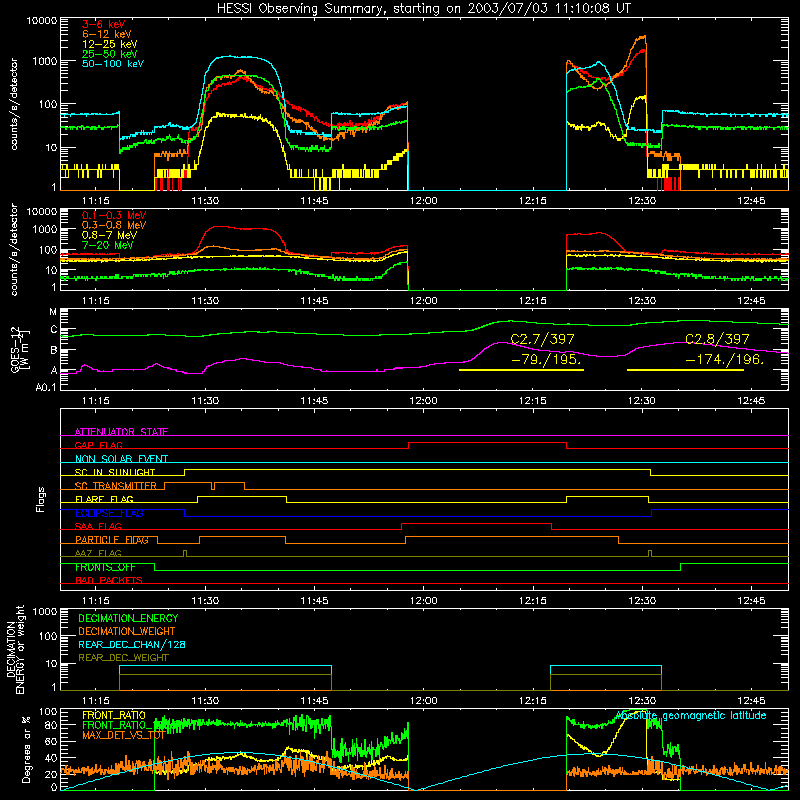
Task: Click the DECIMATION_ENERGY legend label
Action: pos(128,618)
